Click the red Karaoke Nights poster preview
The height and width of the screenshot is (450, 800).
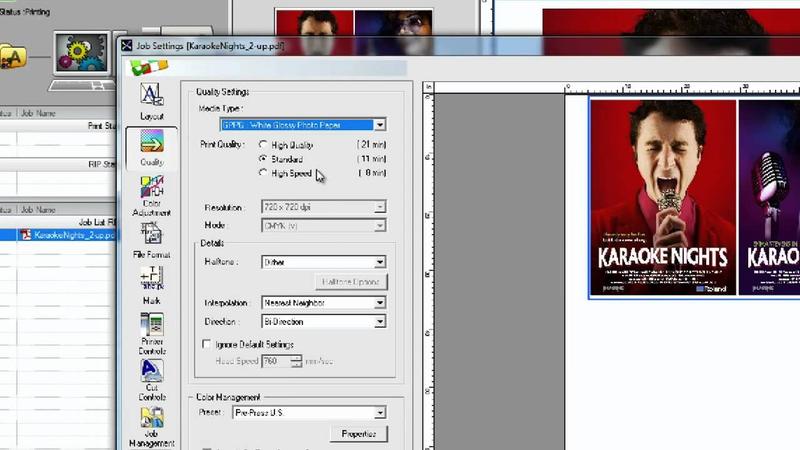pyautogui.click(x=663, y=197)
